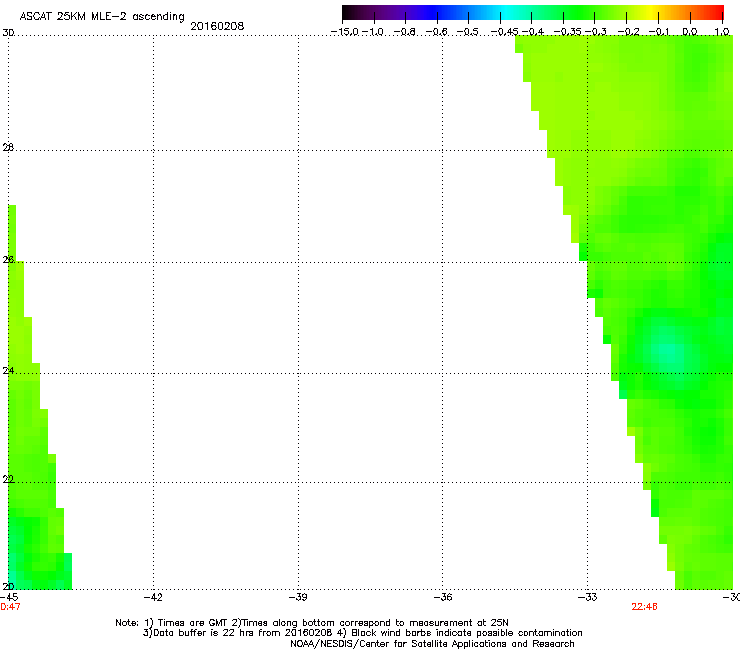The width and height of the screenshot is (740, 650).
Task: Click the -0.2 colorbar tick label
Action: pyautogui.click(x=628, y=32)
